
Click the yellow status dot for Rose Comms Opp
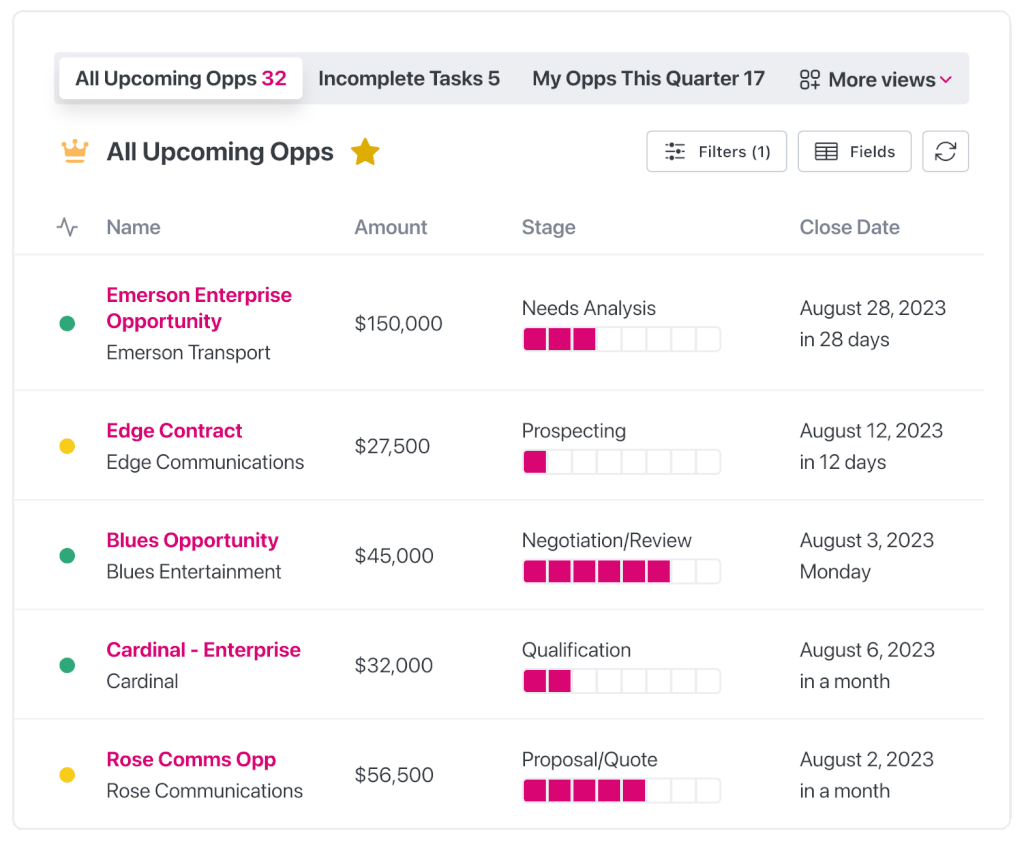pos(67,775)
